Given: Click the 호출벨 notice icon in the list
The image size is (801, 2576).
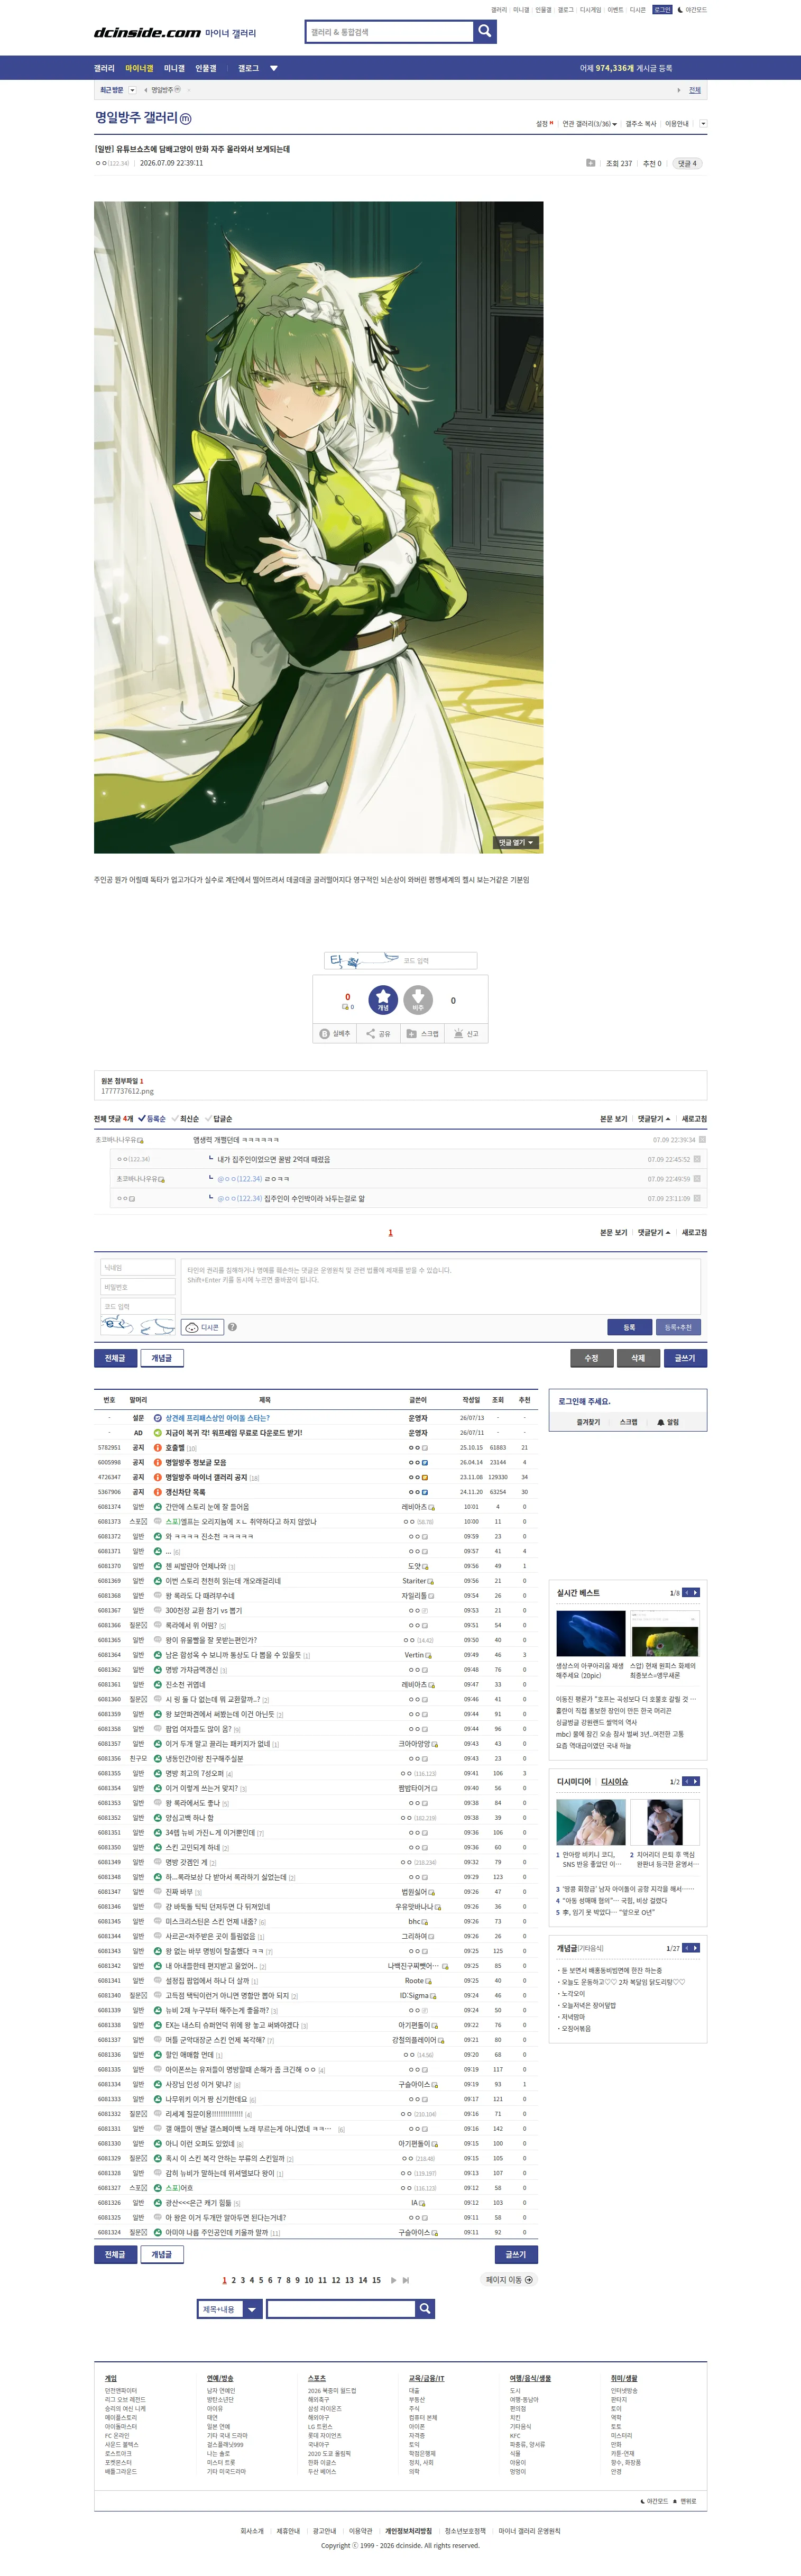Looking at the screenshot, I should pyautogui.click(x=157, y=1448).
